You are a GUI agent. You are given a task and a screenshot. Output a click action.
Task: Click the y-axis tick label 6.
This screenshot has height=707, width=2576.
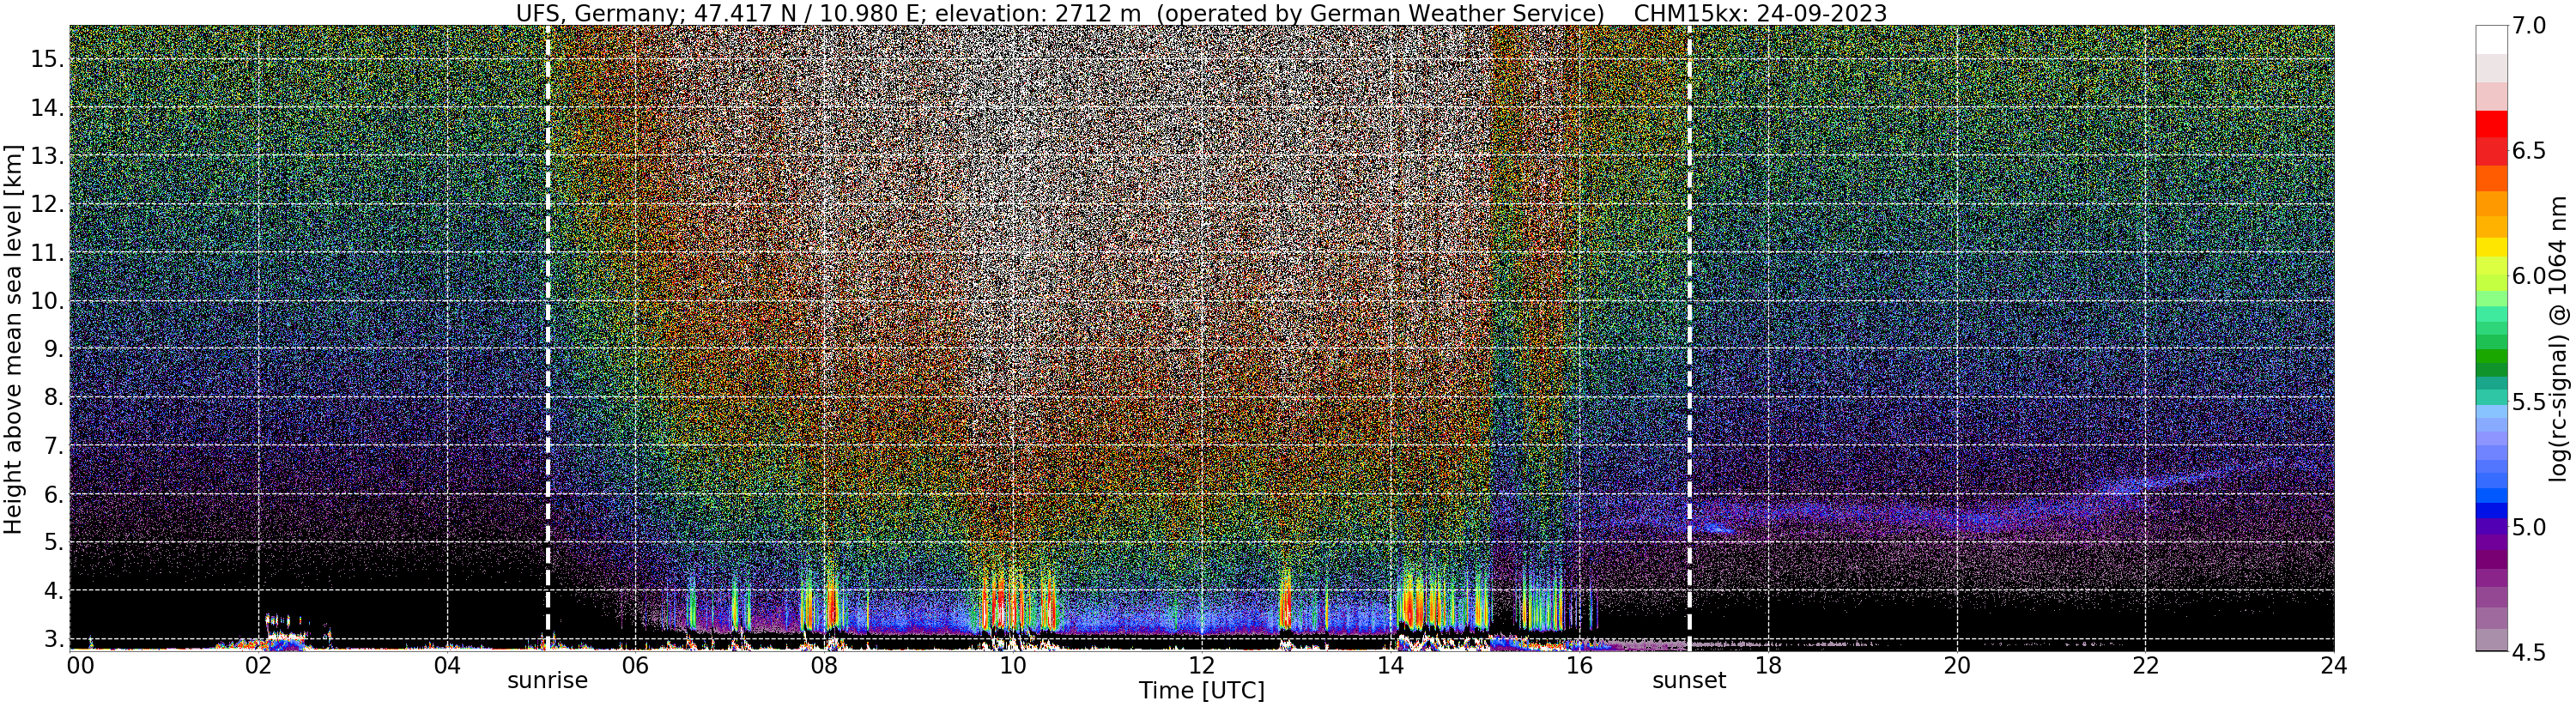53,494
